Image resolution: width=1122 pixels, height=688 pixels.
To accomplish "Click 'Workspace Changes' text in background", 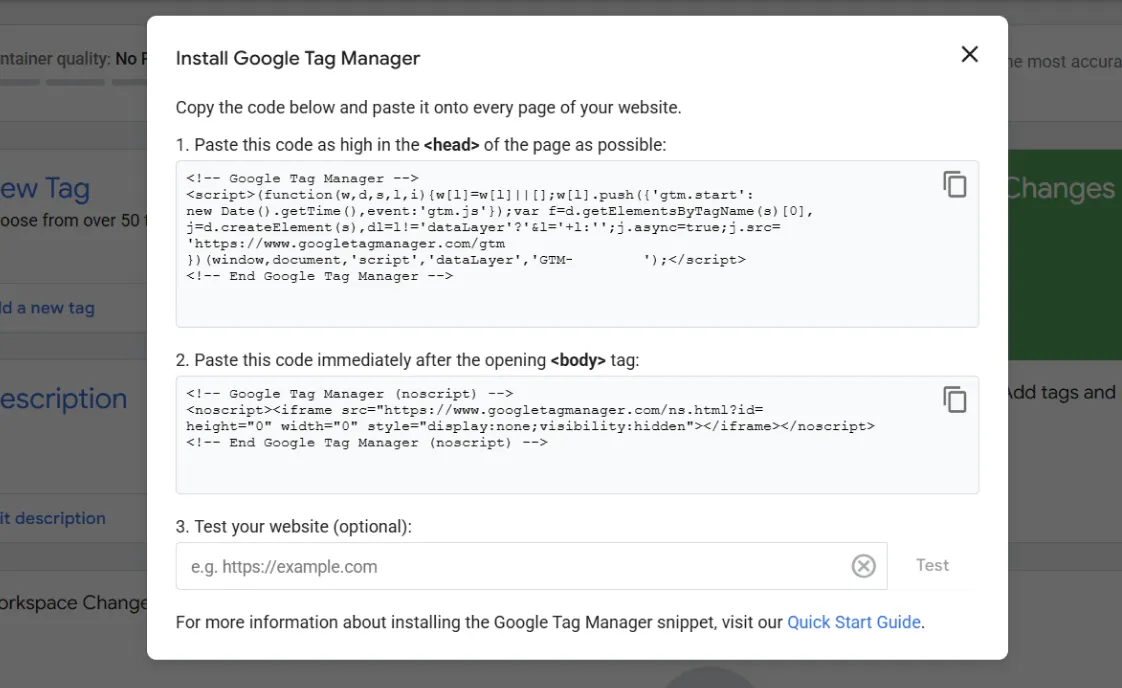I will coord(74,603).
